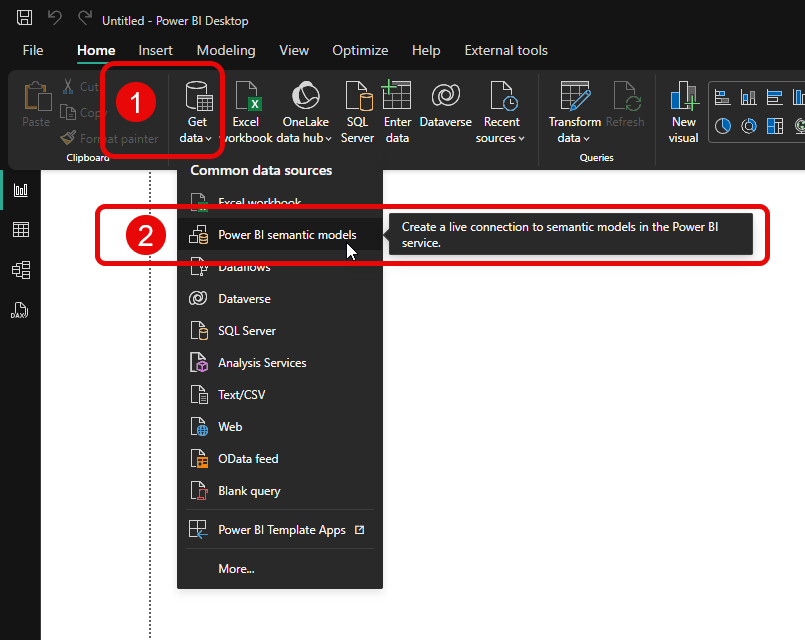Click the Cut scissors icon
Image resolution: width=805 pixels, height=640 pixels.
coord(68,86)
